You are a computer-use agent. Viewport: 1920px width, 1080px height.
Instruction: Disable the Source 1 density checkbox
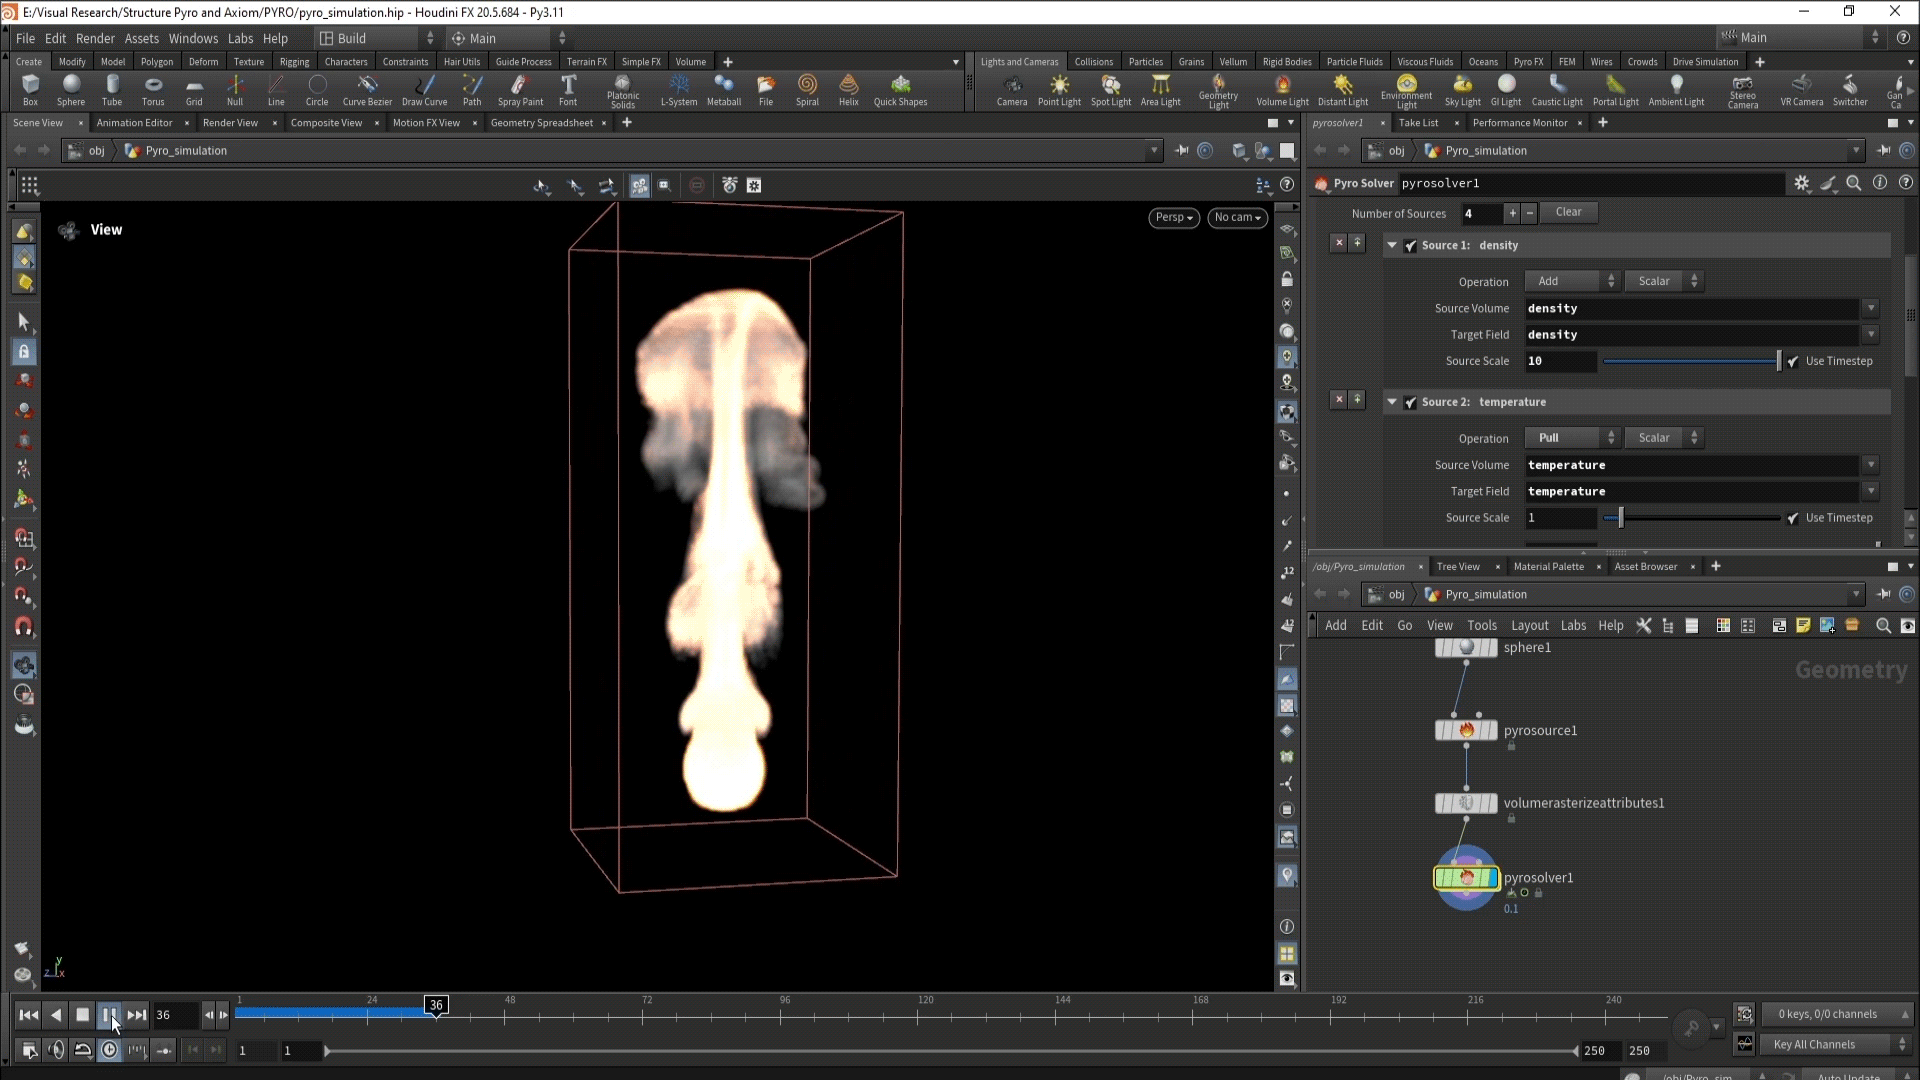(1411, 246)
